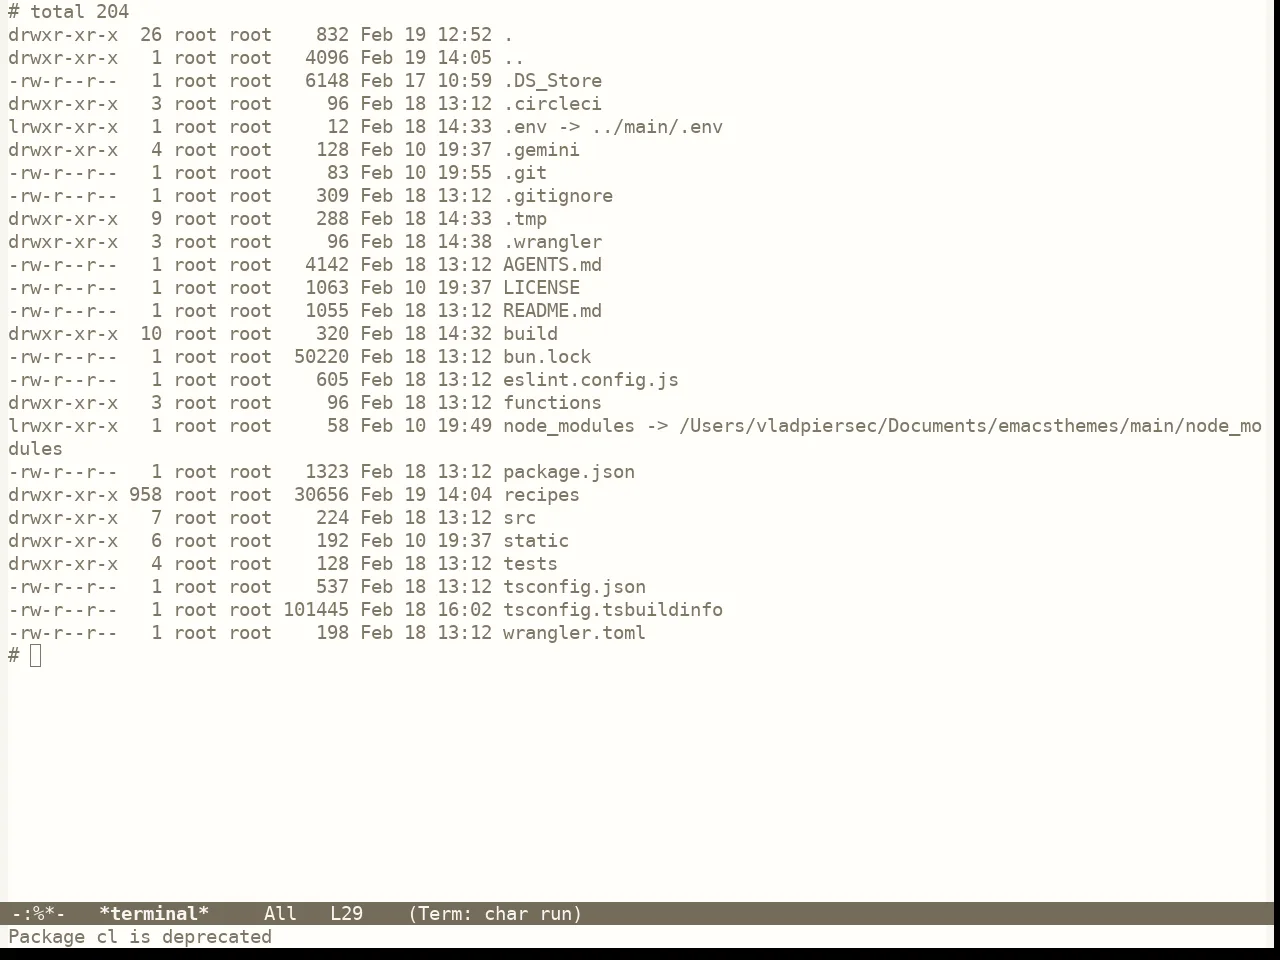The width and height of the screenshot is (1280, 960).
Task: Click the .circleci directory entry
Action: 552,104
